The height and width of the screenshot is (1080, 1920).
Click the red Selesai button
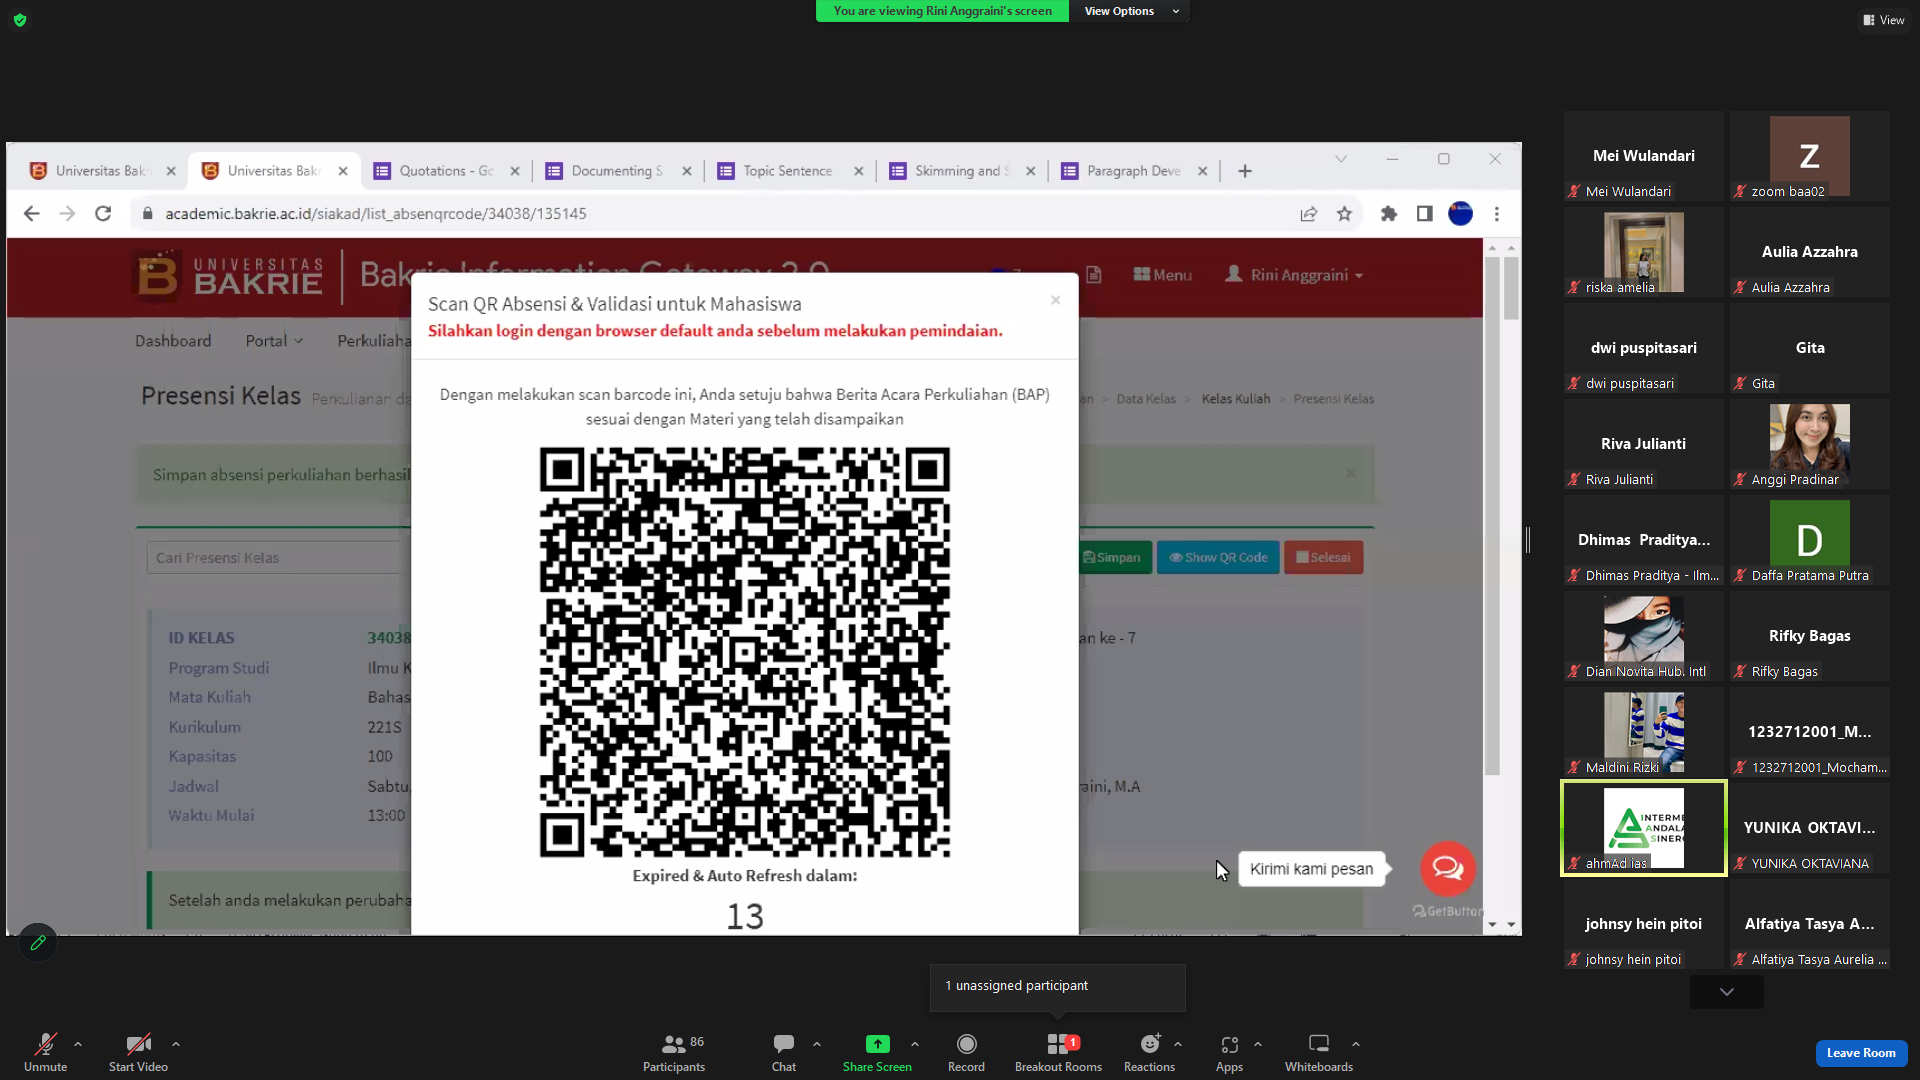(x=1323, y=558)
